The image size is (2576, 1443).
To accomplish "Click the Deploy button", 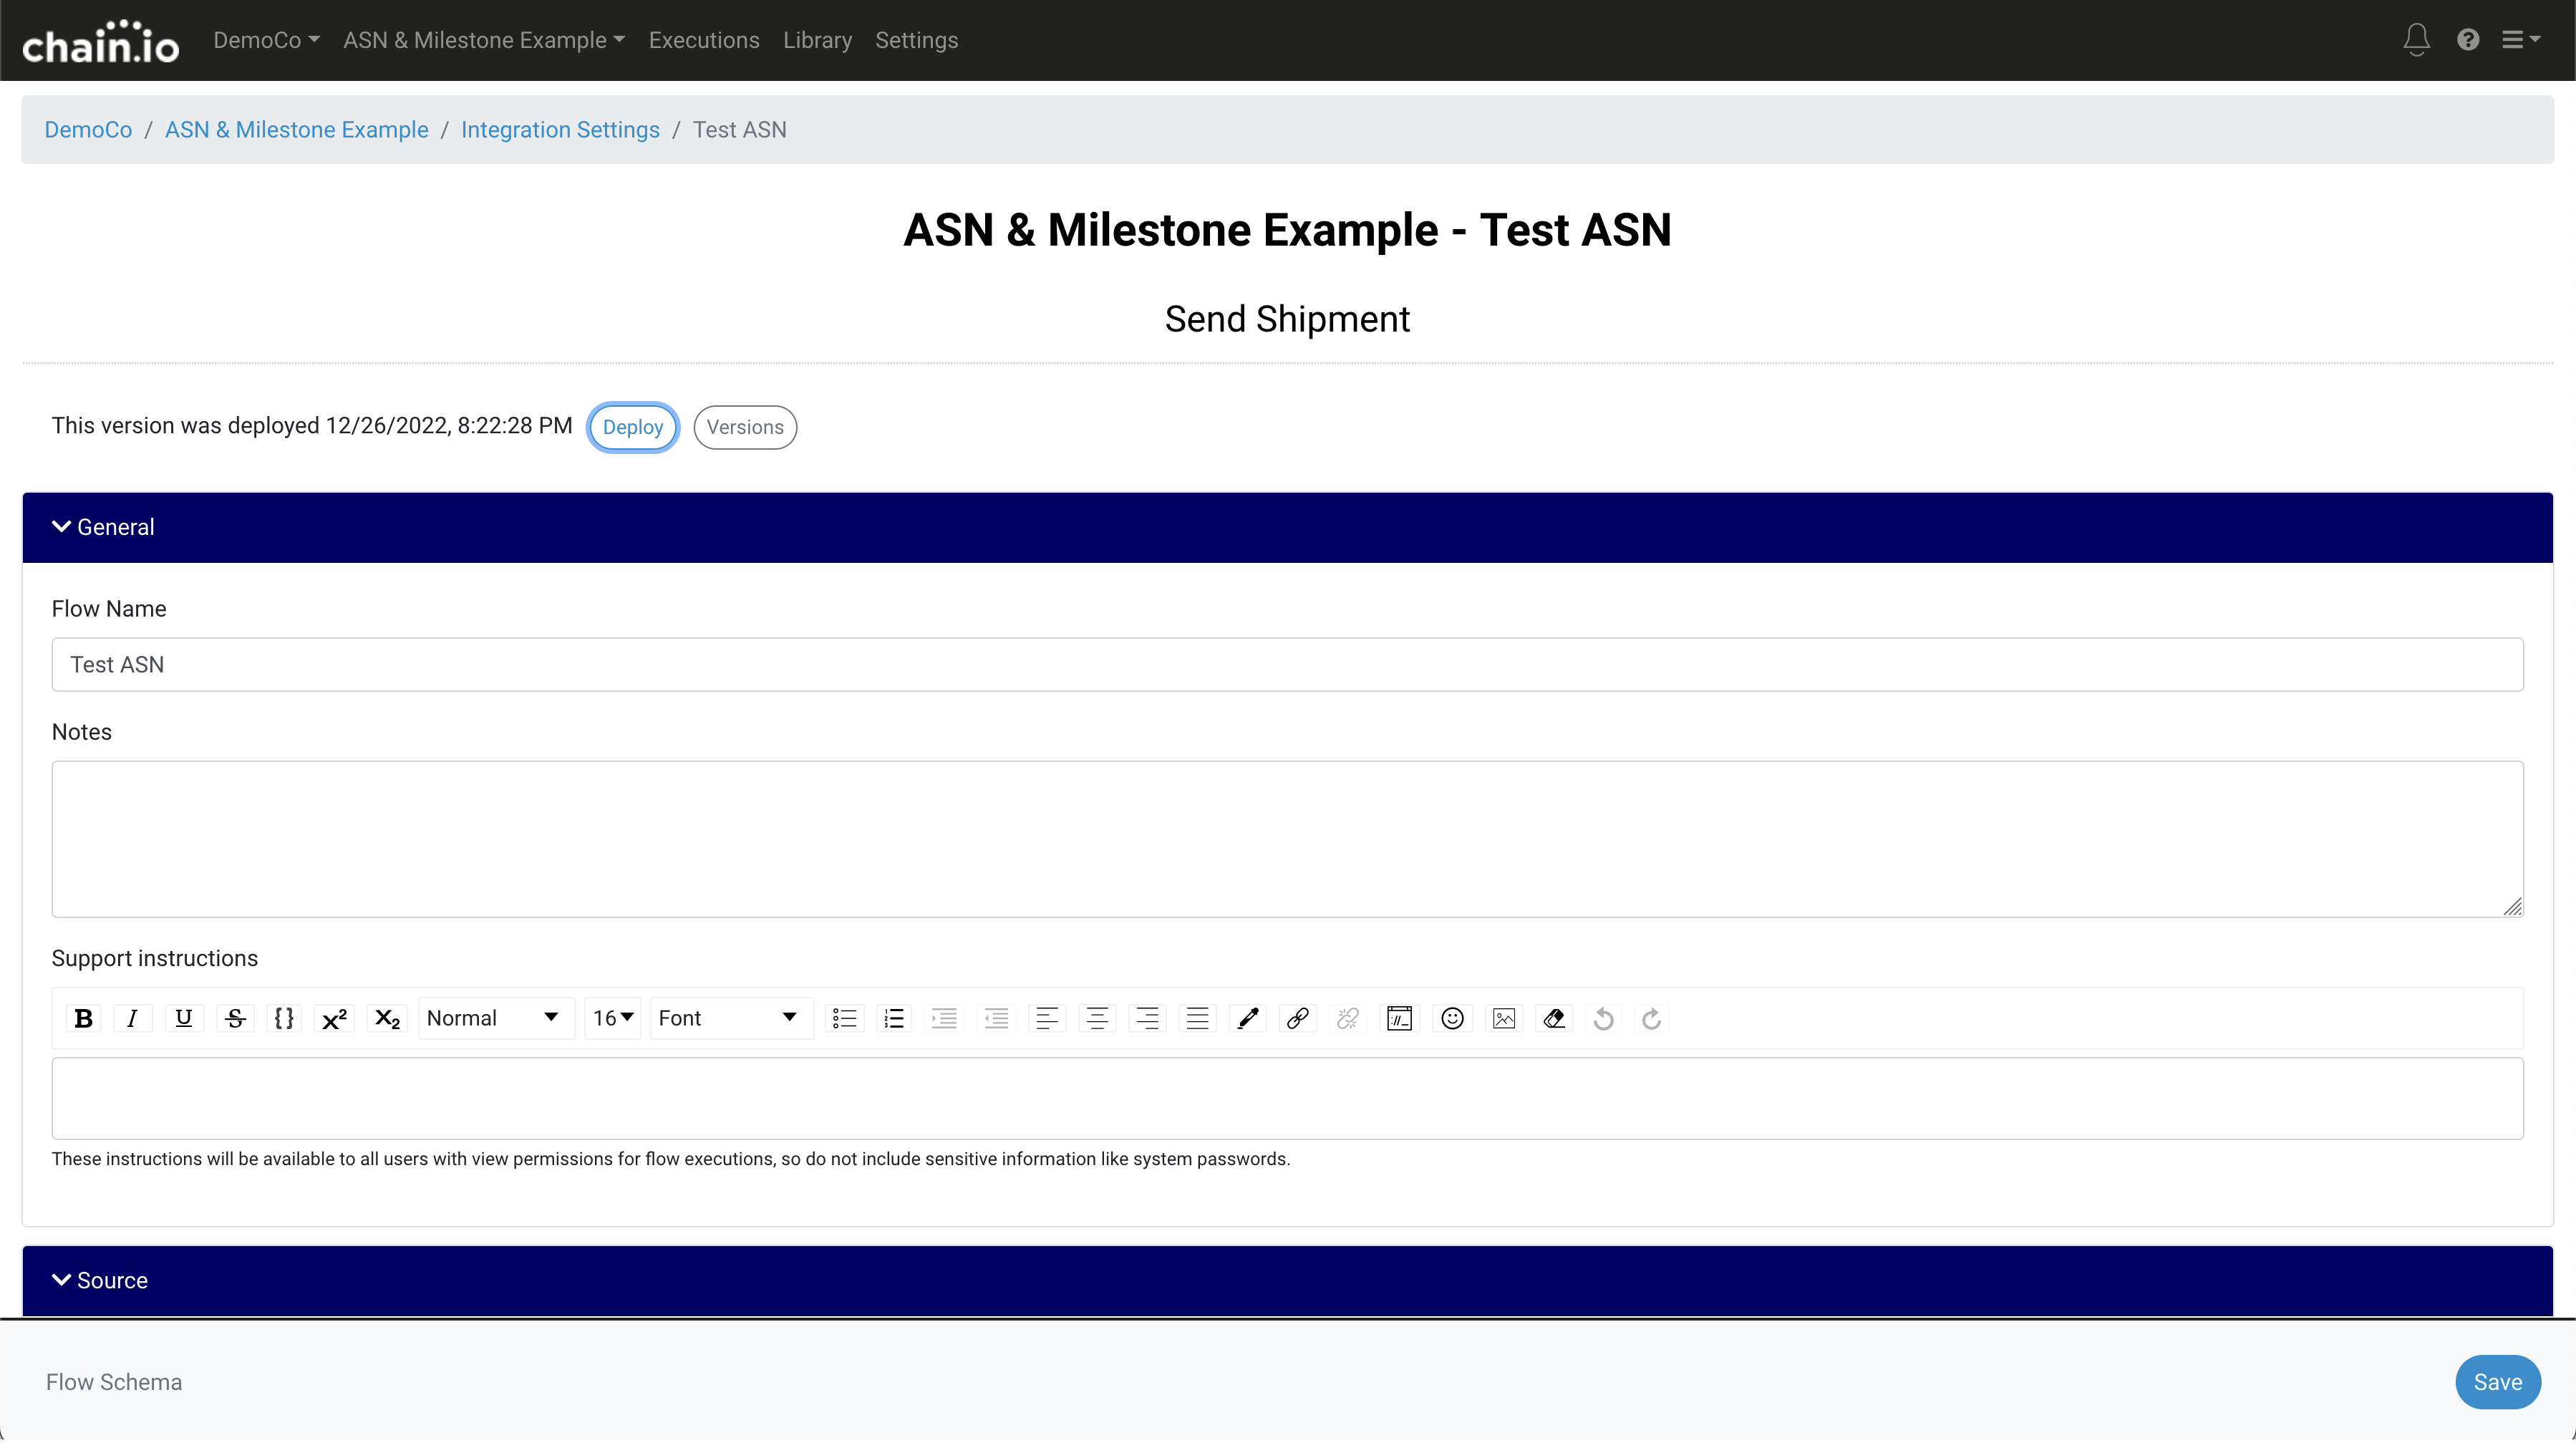I will click(632, 427).
